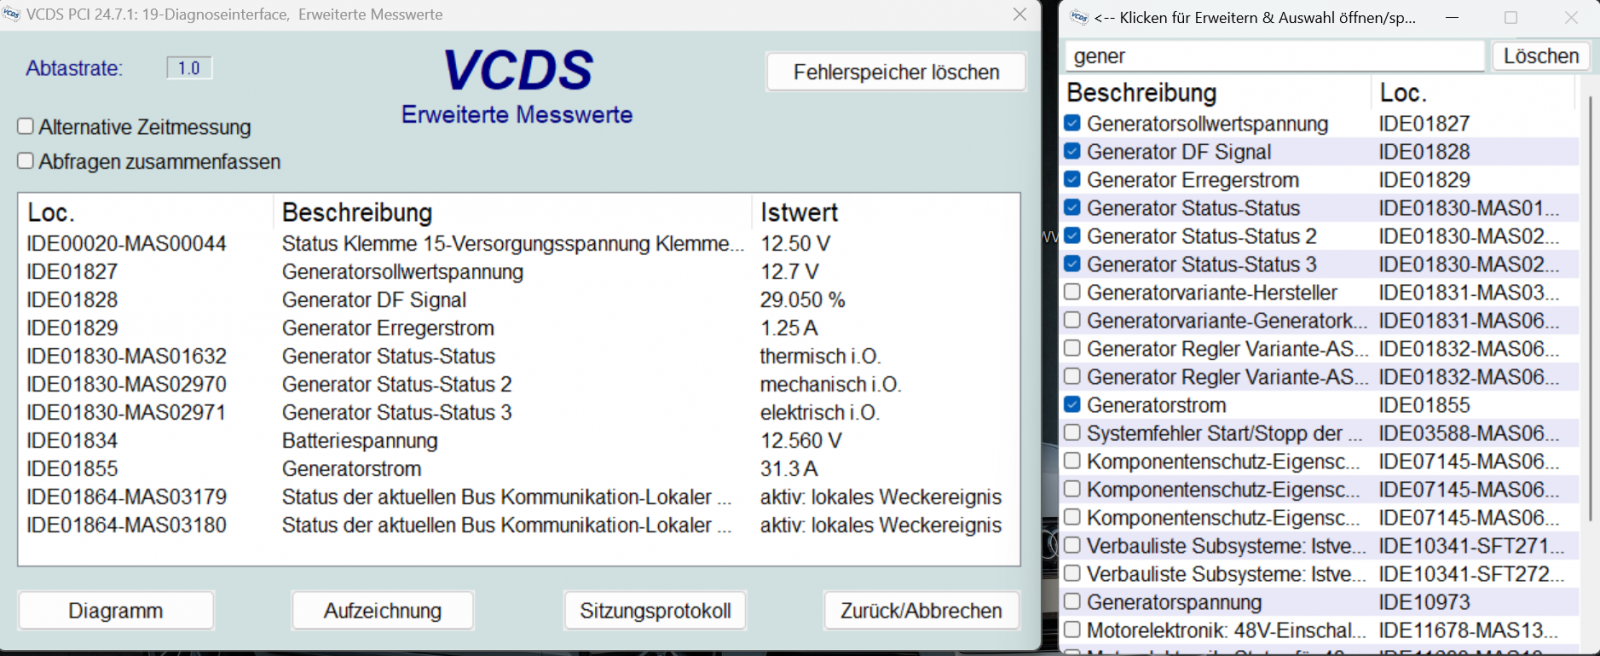Click the 12.560 V Batteriespannung value

[x=801, y=440]
